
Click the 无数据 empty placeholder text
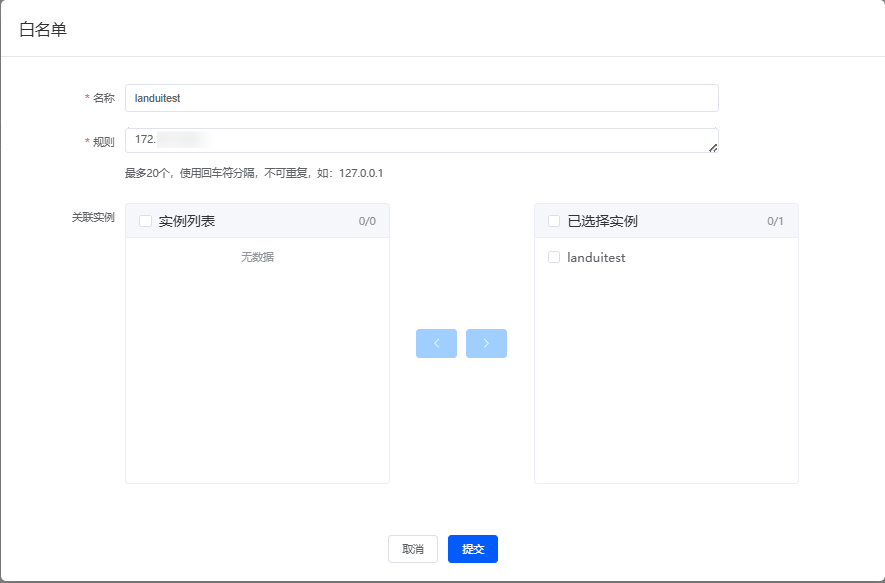point(257,257)
